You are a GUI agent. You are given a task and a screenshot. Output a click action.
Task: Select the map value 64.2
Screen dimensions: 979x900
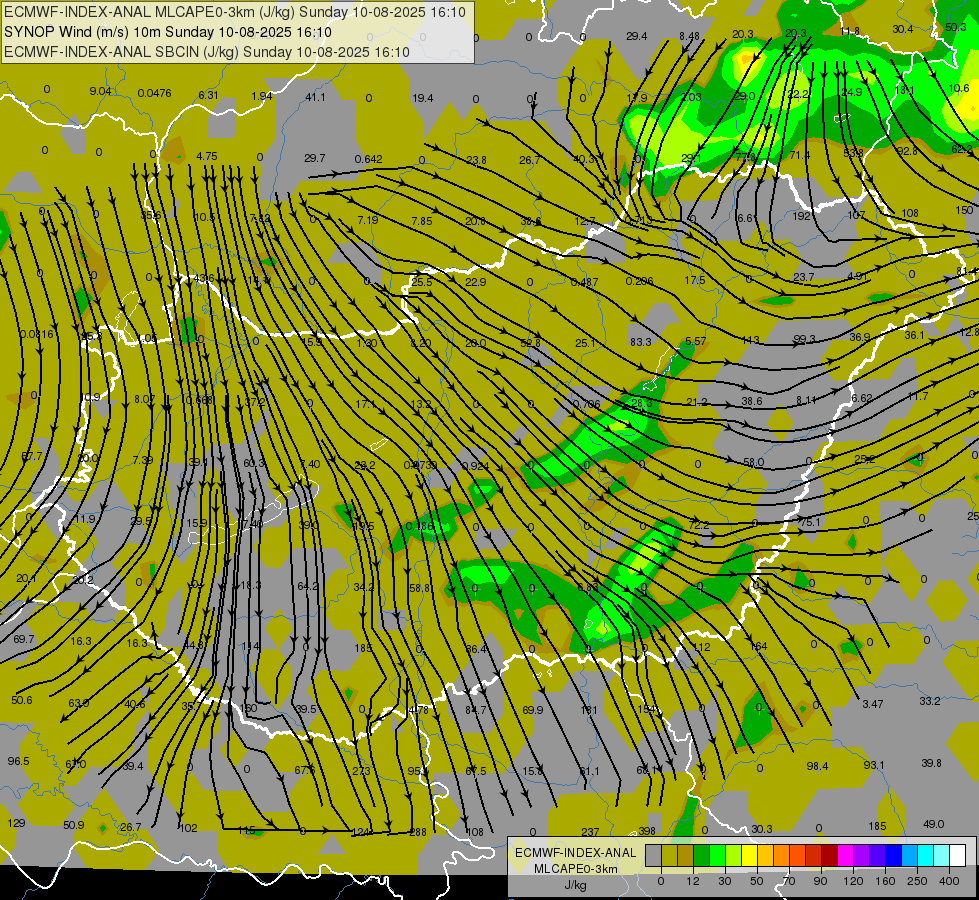coord(308,586)
